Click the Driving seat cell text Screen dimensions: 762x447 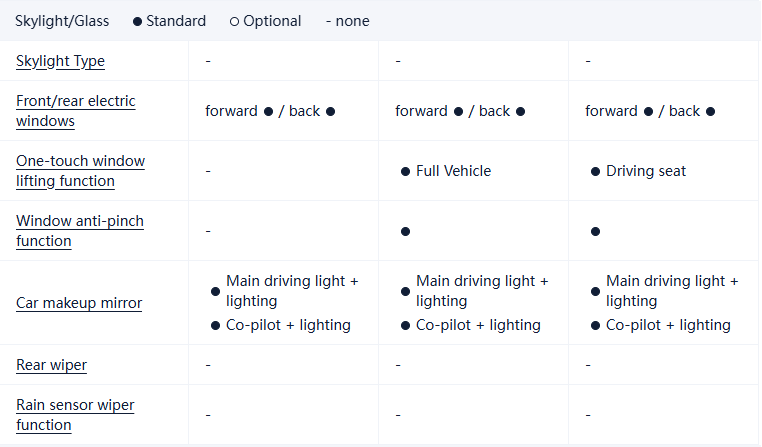[646, 171]
